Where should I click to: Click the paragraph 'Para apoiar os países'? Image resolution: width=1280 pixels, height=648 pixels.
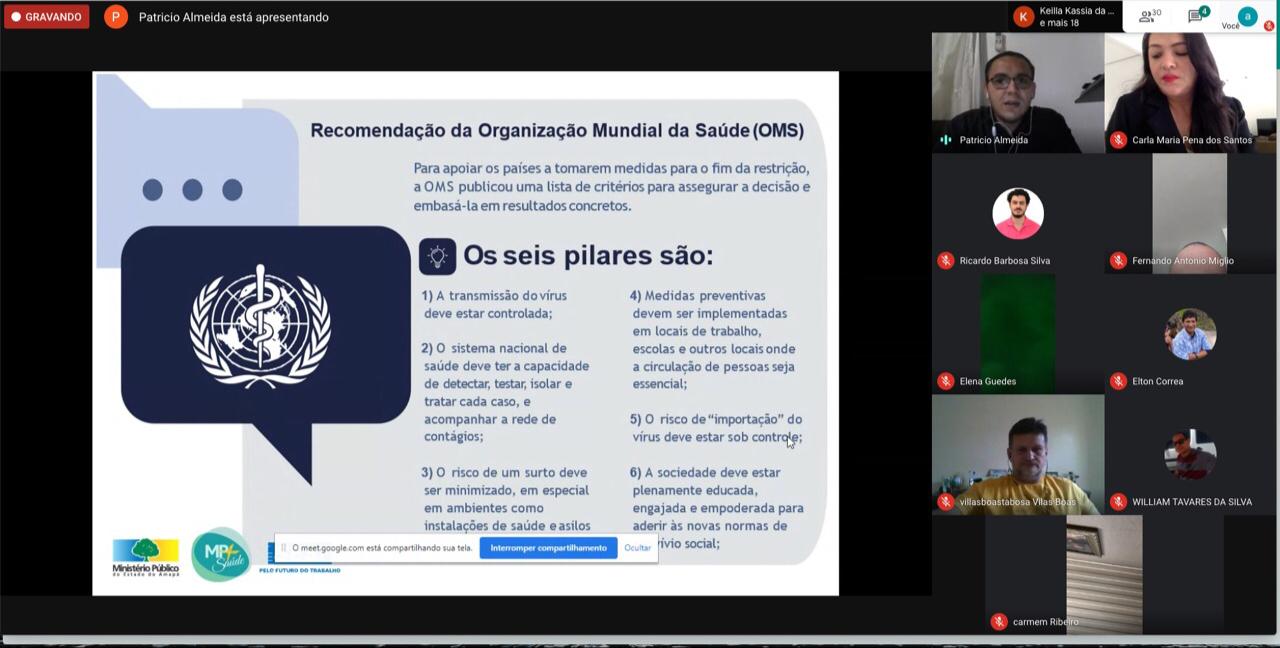point(611,186)
